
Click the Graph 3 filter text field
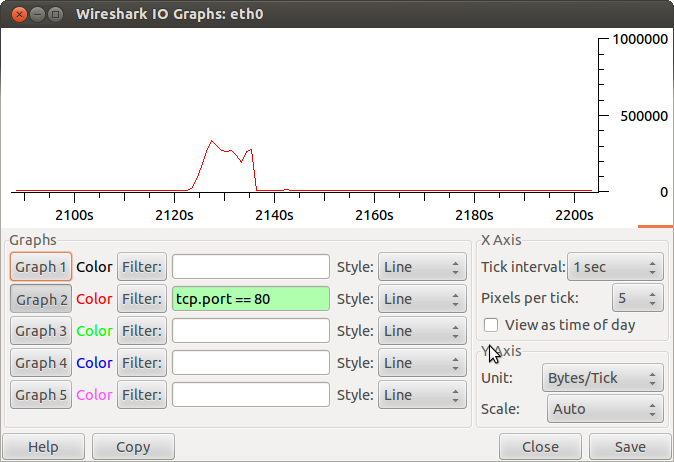(251, 331)
